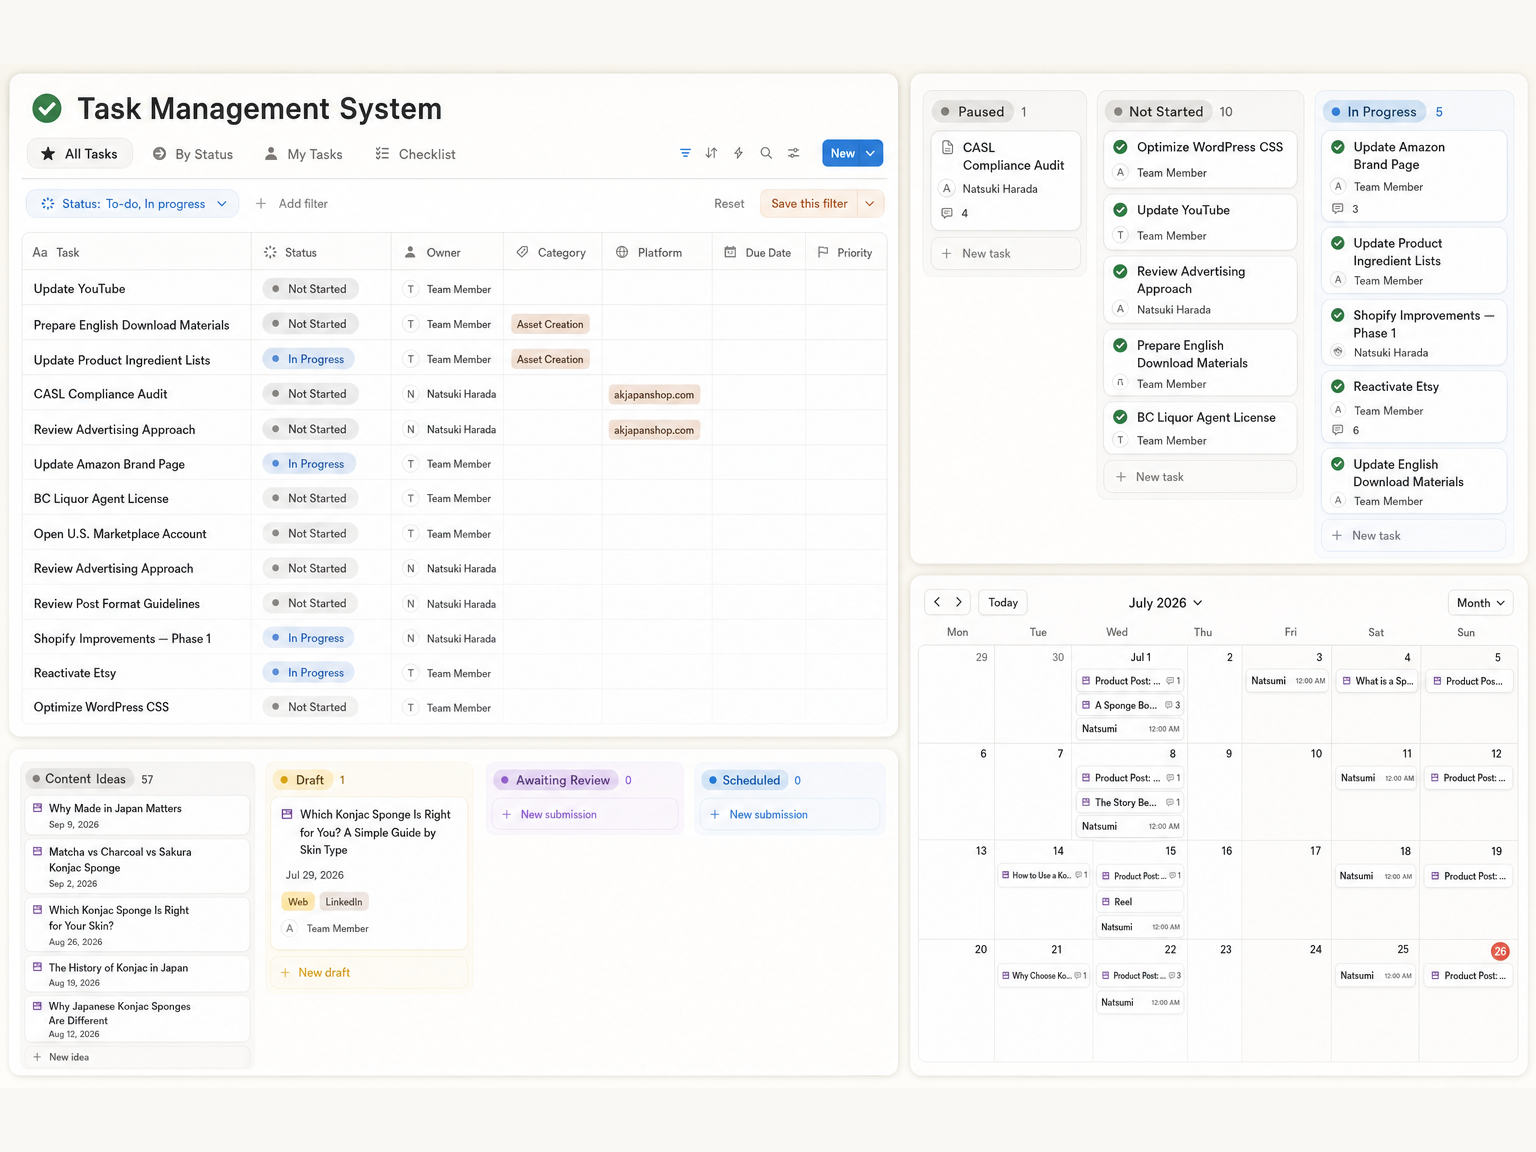The height and width of the screenshot is (1152, 1536).
Task: Toggle check on Prepare English Download Materials card
Action: point(1121,345)
